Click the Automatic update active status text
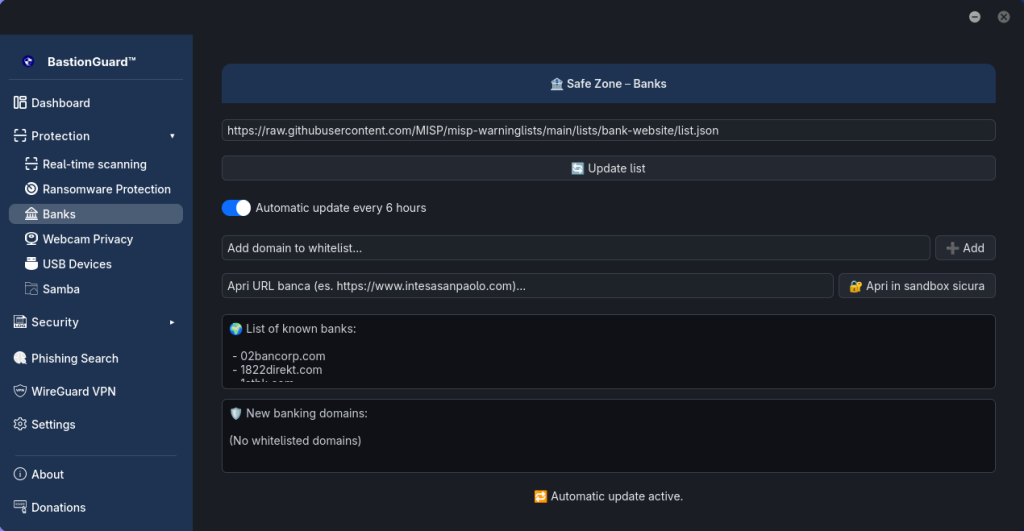This screenshot has width=1024, height=531. click(617, 496)
